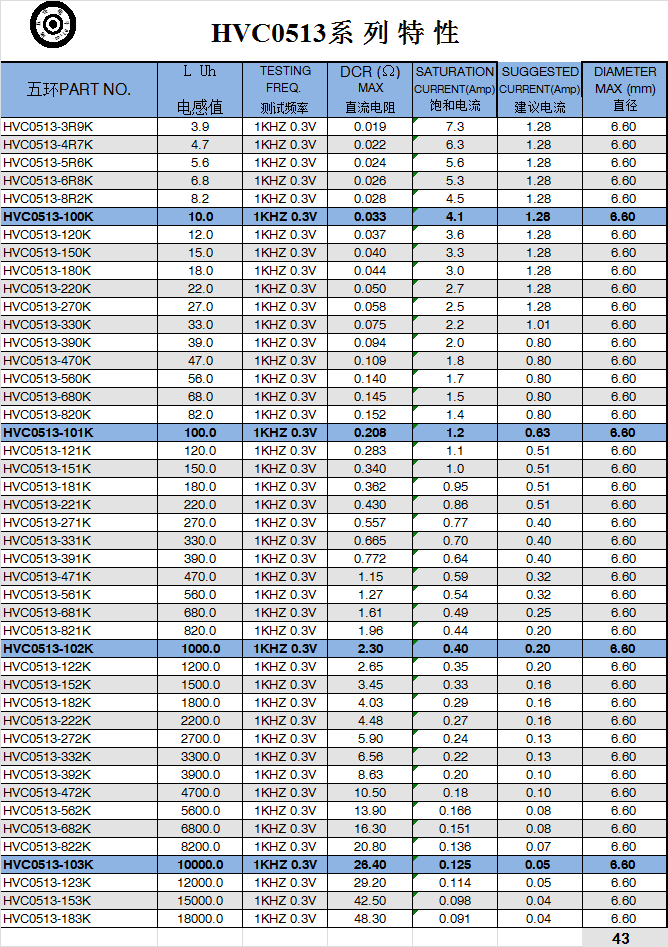Click page number 43
Screen dimensions: 668x947
[620, 939]
